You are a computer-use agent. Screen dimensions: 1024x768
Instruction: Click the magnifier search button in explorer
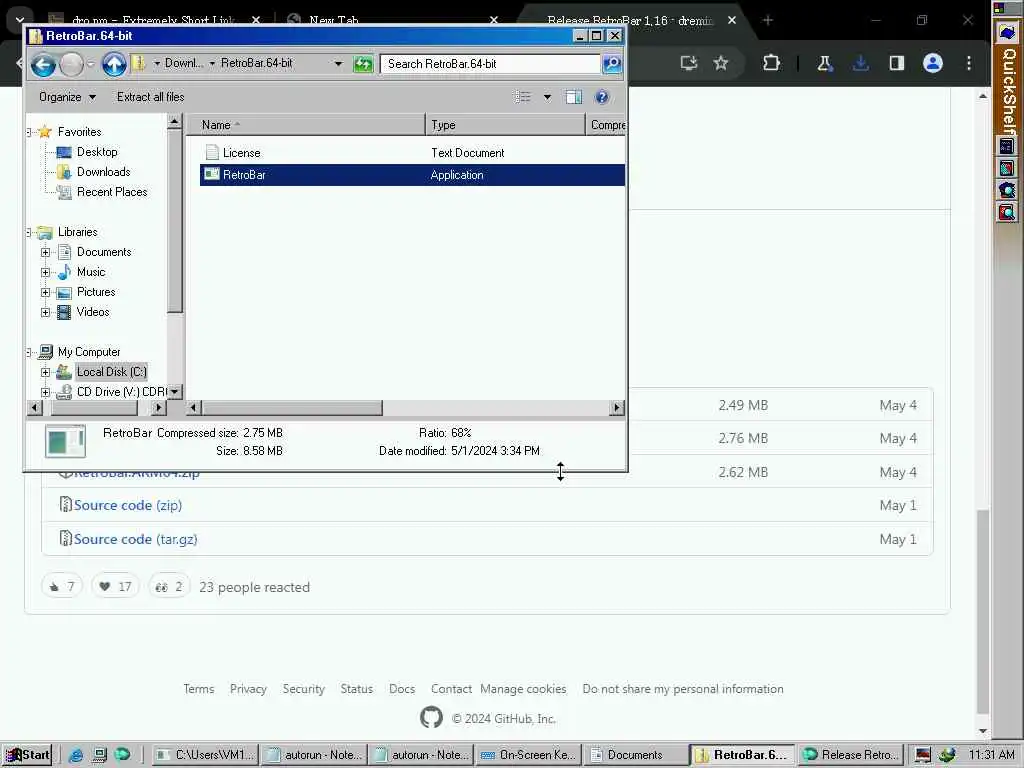pyautogui.click(x=612, y=64)
